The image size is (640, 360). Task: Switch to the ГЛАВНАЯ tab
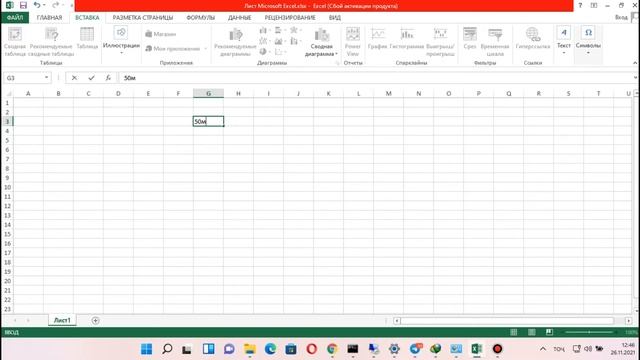(x=49, y=18)
